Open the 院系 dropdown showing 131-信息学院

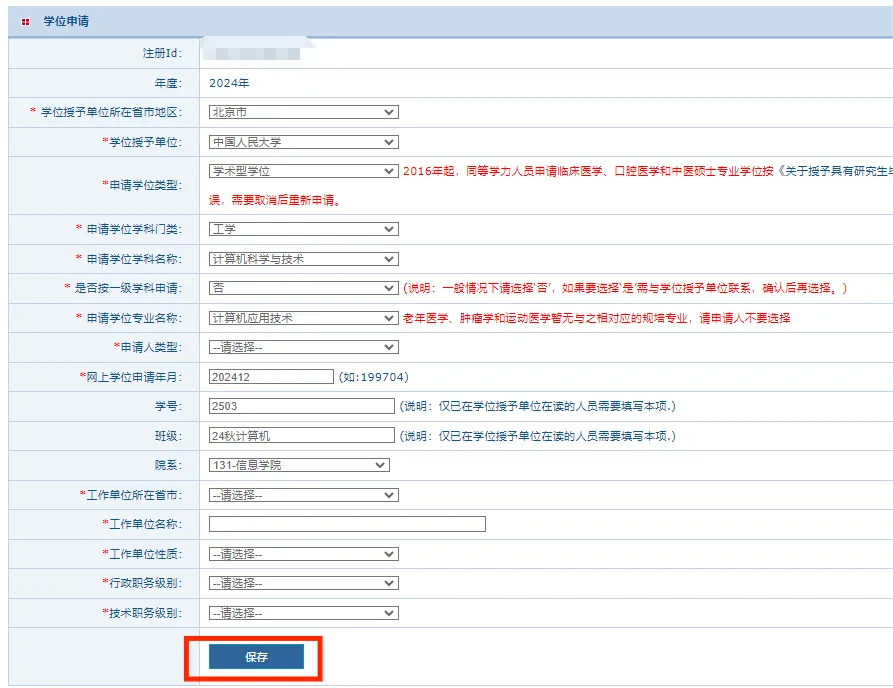(x=299, y=464)
